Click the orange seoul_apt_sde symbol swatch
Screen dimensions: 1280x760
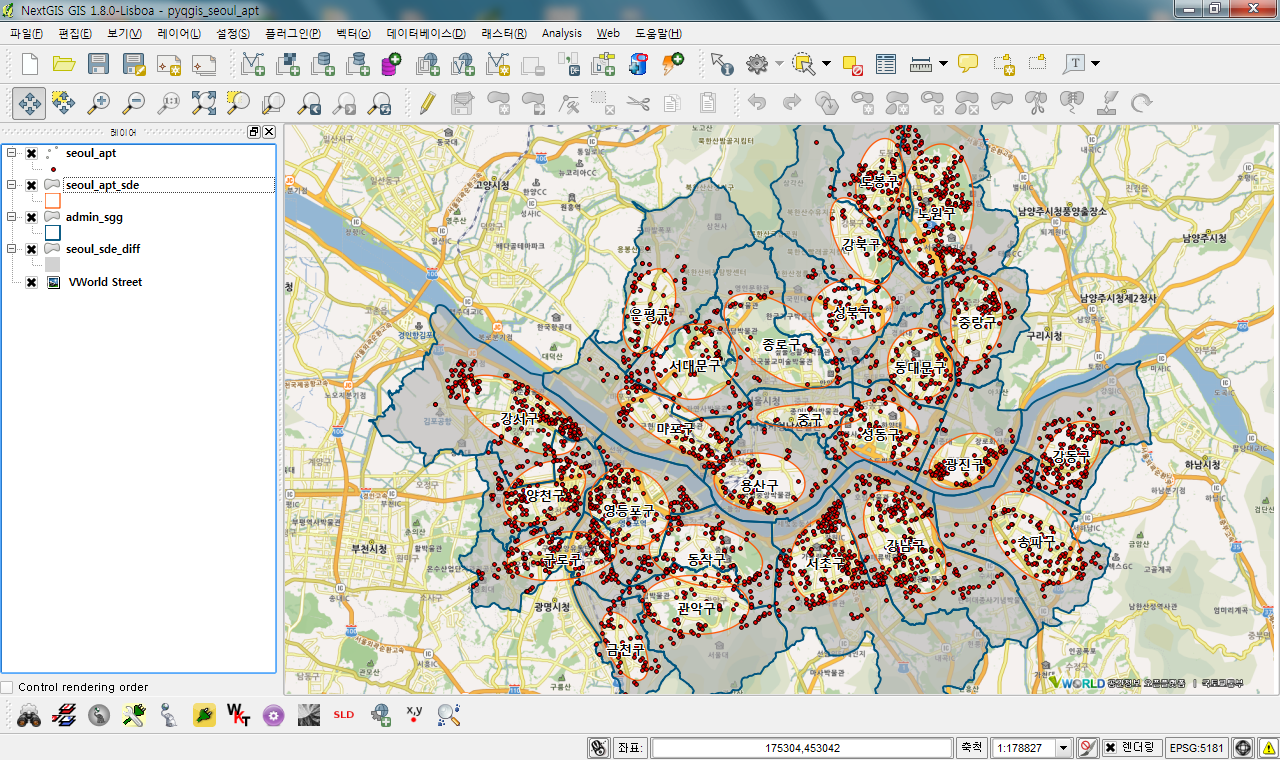[53, 201]
